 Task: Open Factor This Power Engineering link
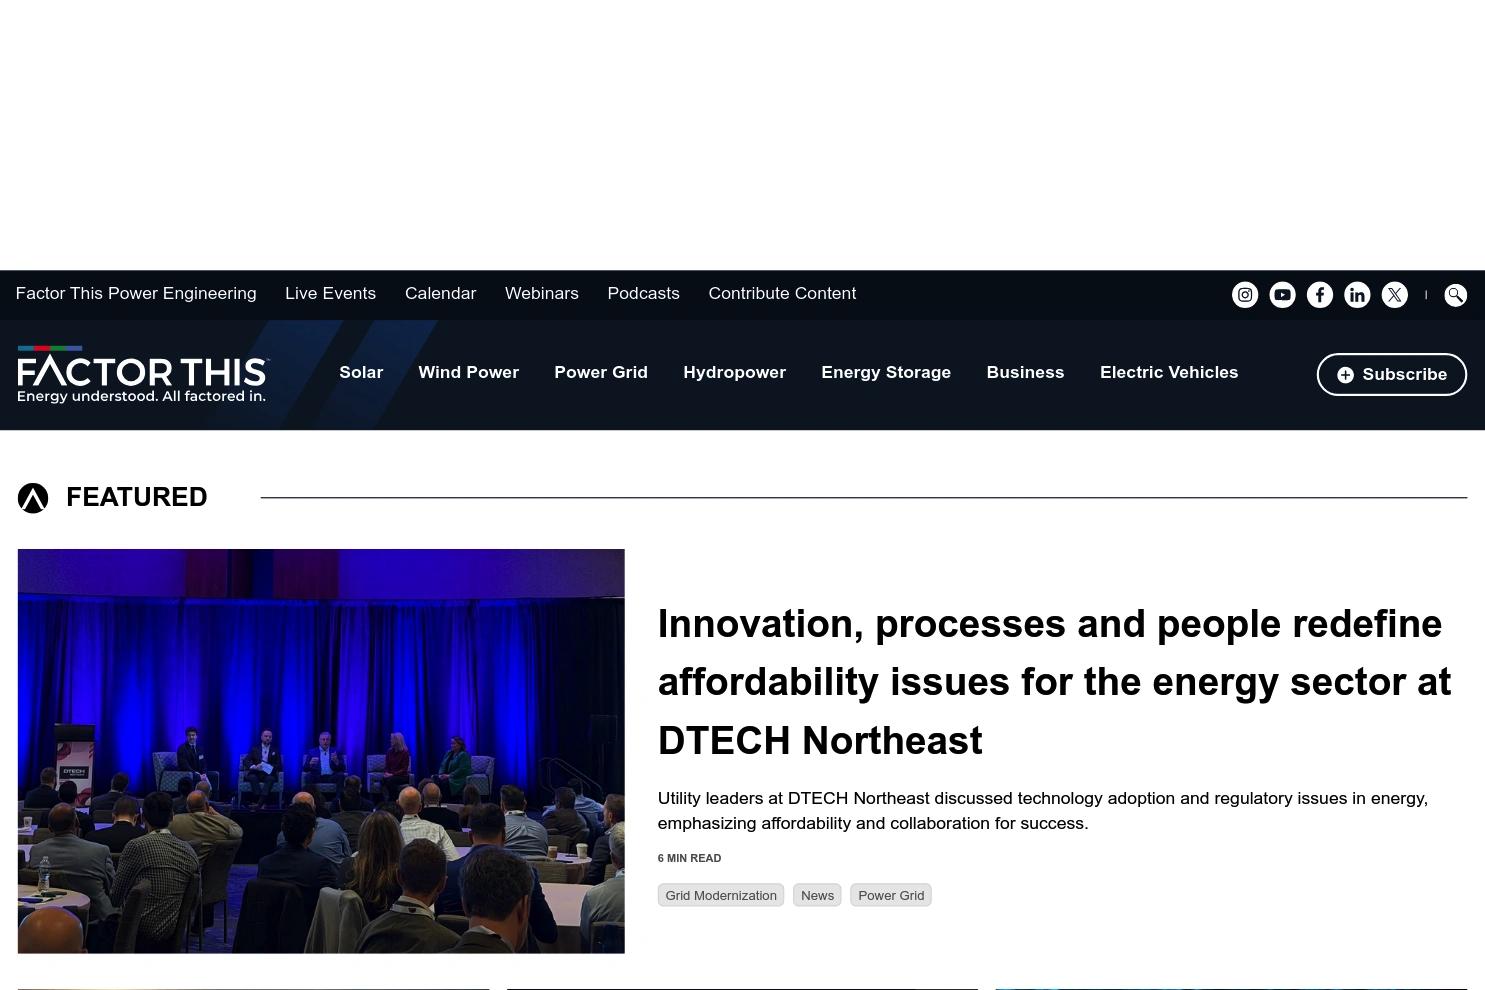tap(136, 293)
